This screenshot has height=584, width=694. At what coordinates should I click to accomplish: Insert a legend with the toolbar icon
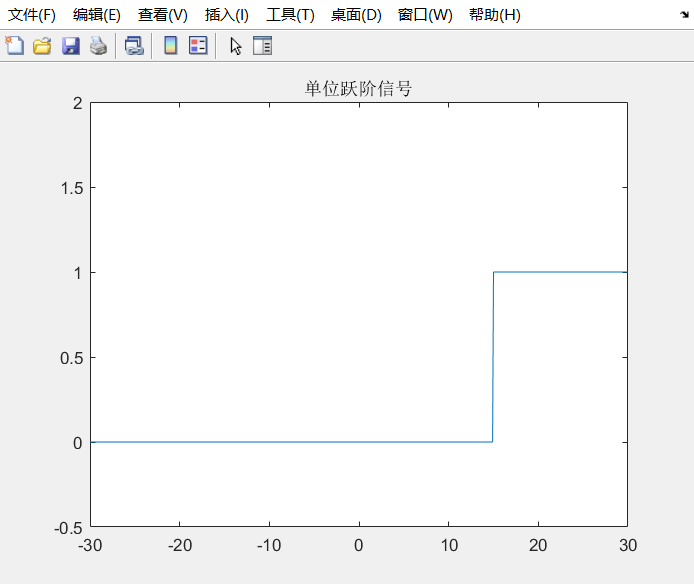[x=198, y=46]
